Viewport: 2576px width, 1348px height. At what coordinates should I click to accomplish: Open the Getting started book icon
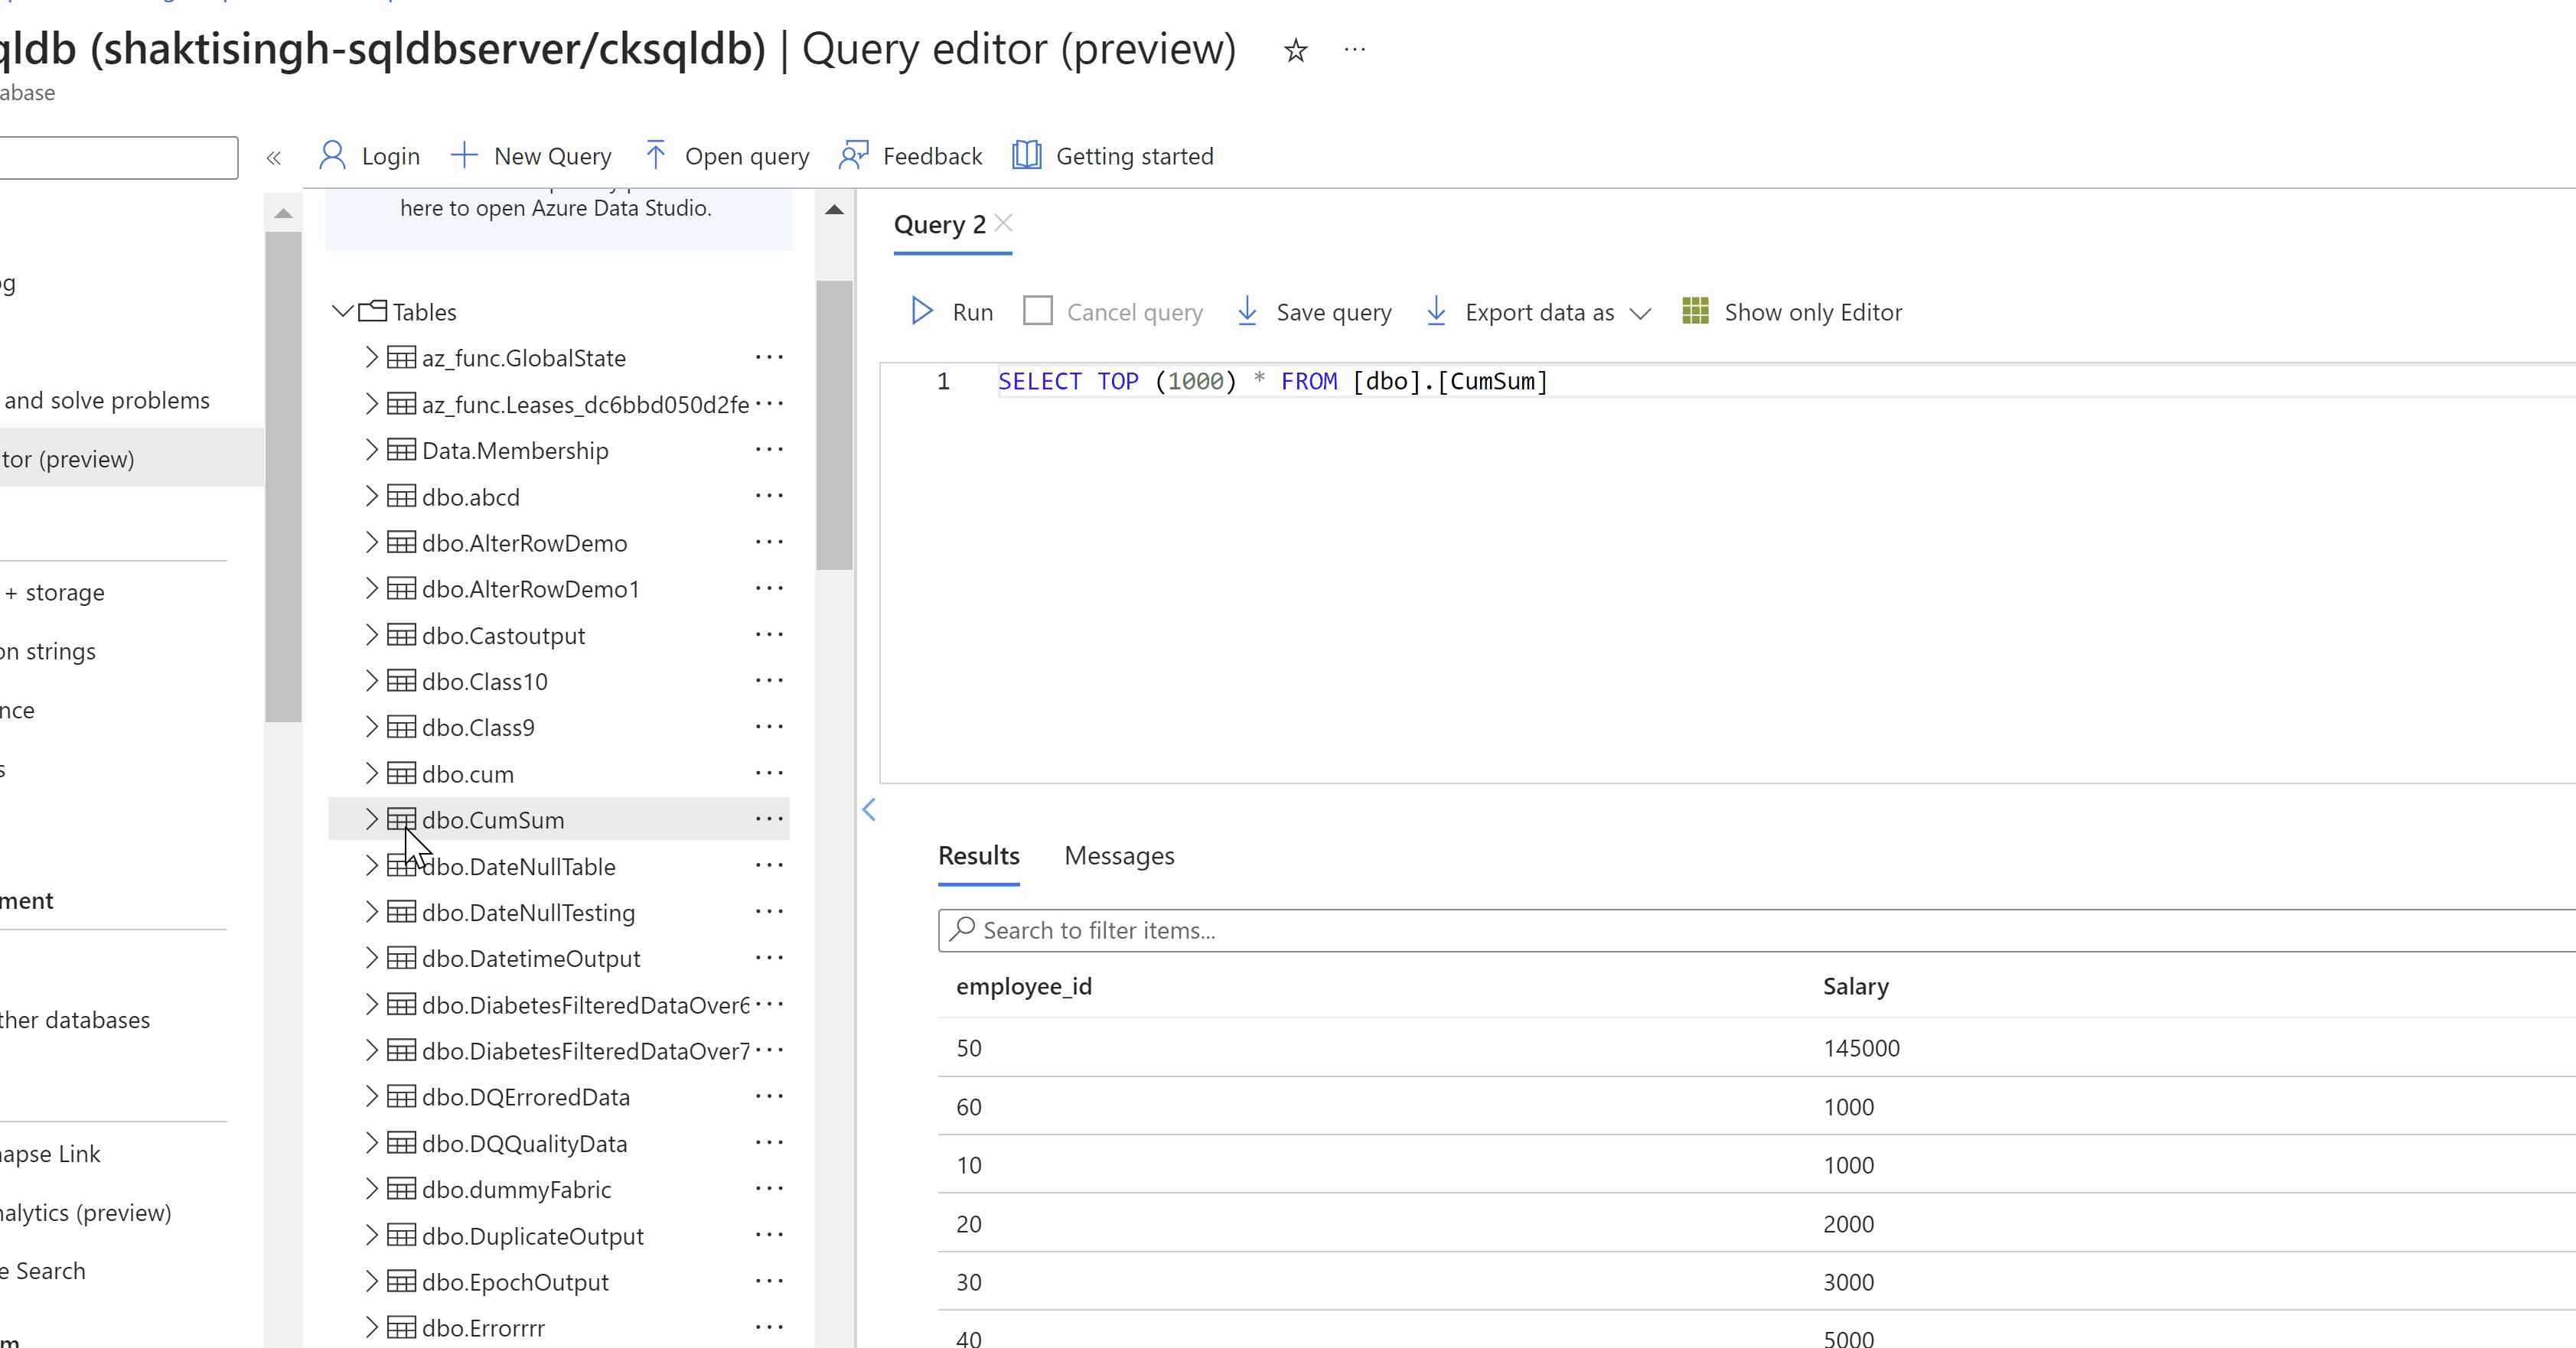coord(1026,155)
